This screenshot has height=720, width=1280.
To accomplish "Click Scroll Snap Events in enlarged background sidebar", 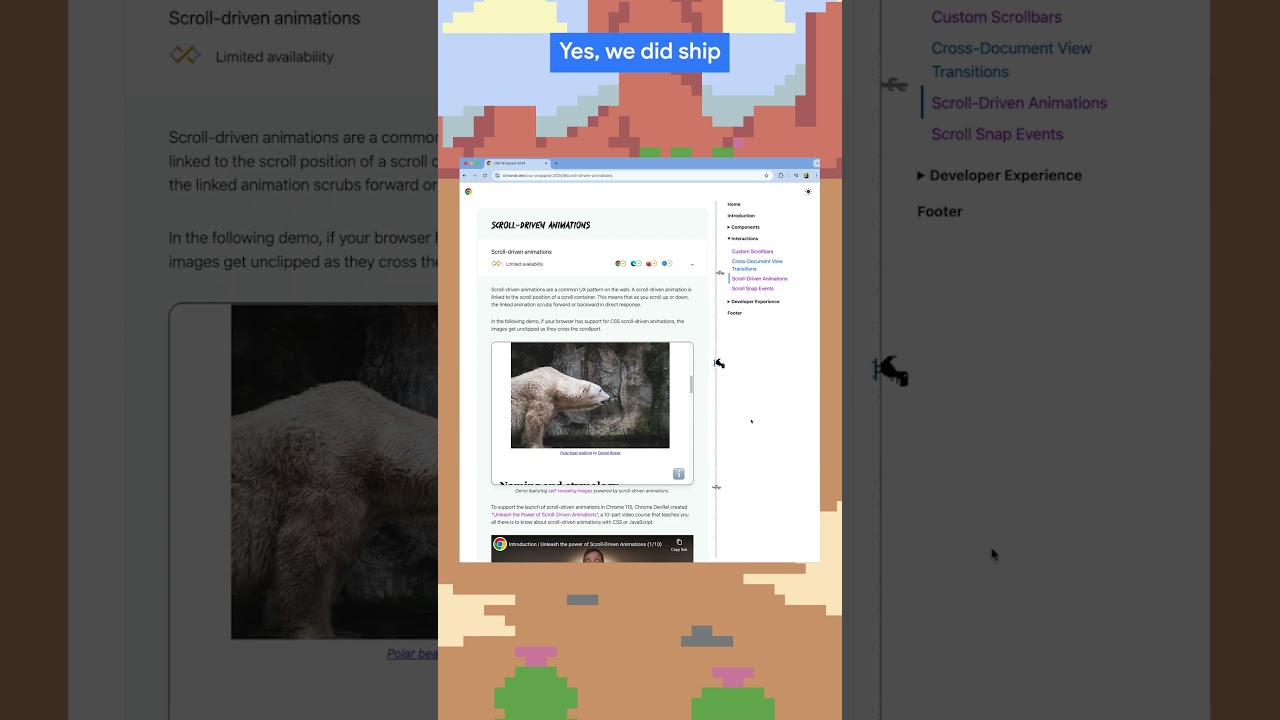I will 997,134.
